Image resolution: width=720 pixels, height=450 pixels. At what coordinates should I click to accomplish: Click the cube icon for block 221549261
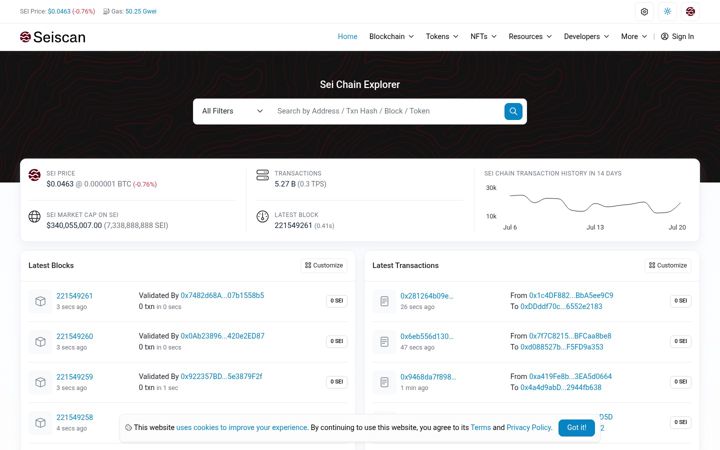click(x=40, y=301)
